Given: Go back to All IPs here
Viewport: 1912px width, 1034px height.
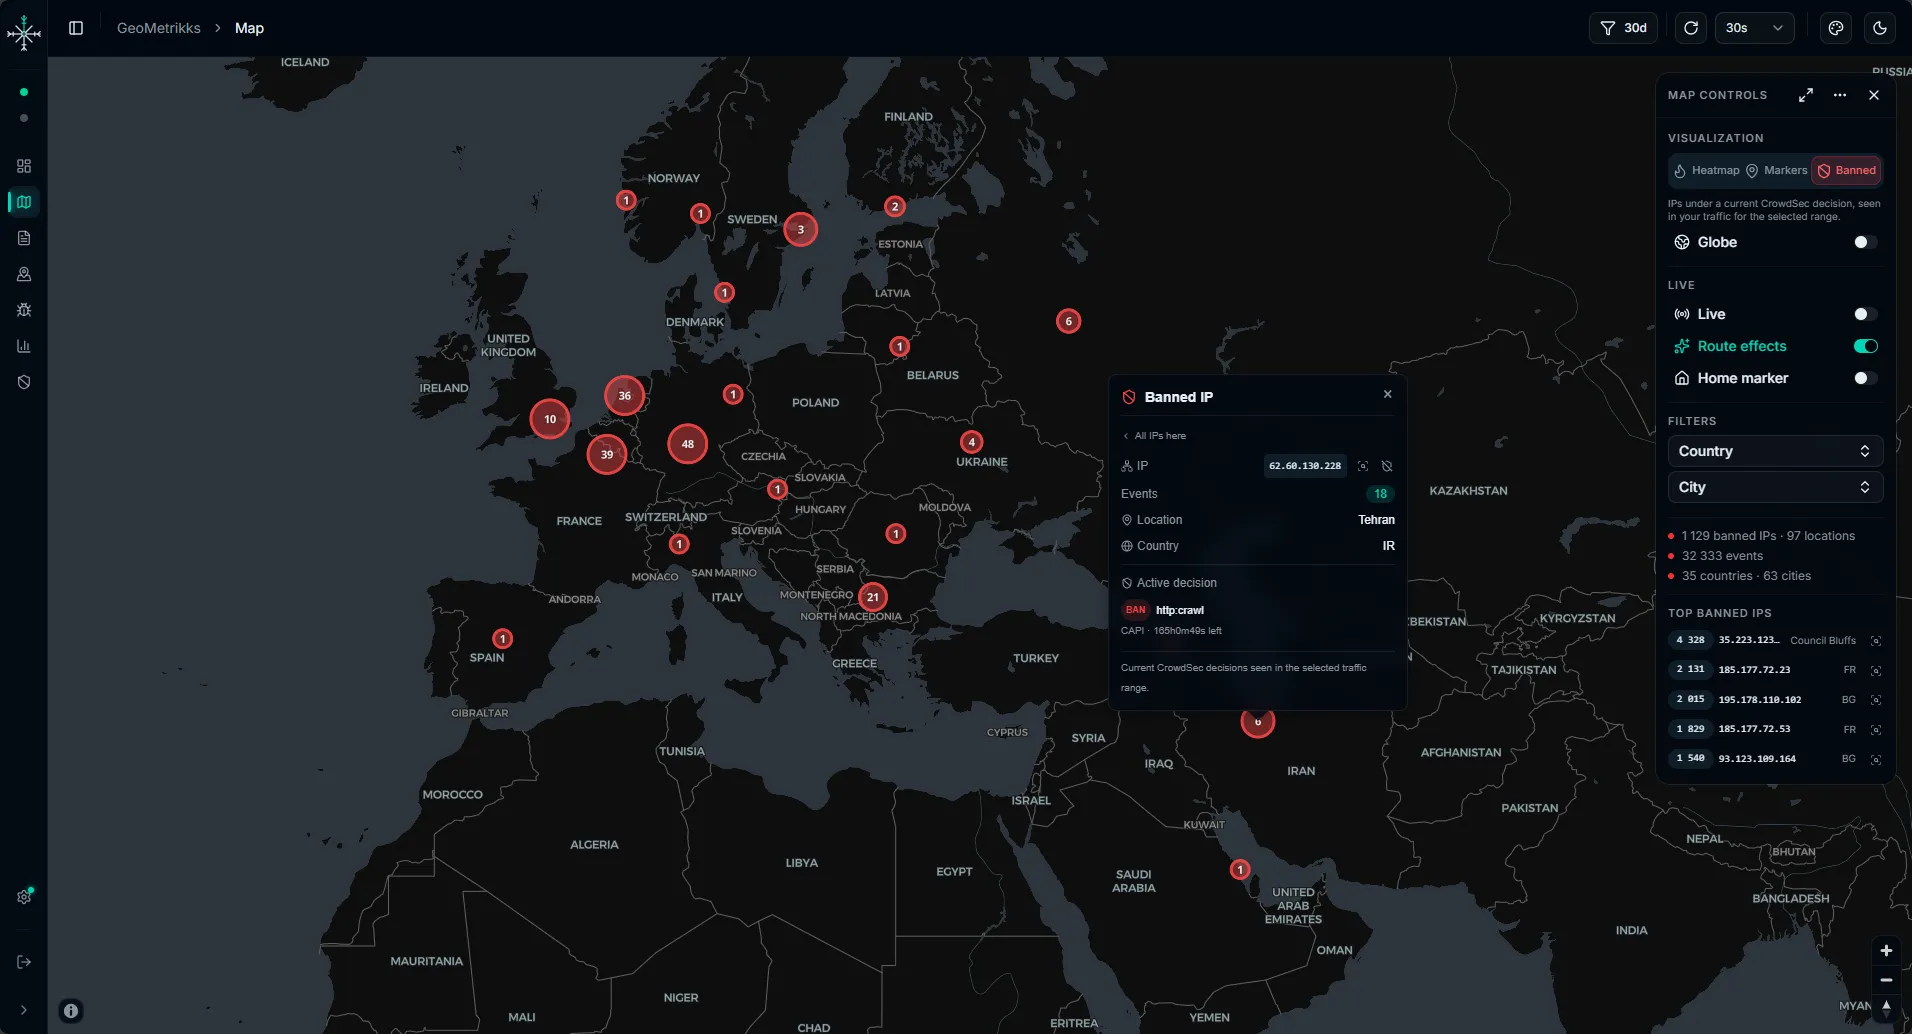Looking at the screenshot, I should coord(1154,436).
